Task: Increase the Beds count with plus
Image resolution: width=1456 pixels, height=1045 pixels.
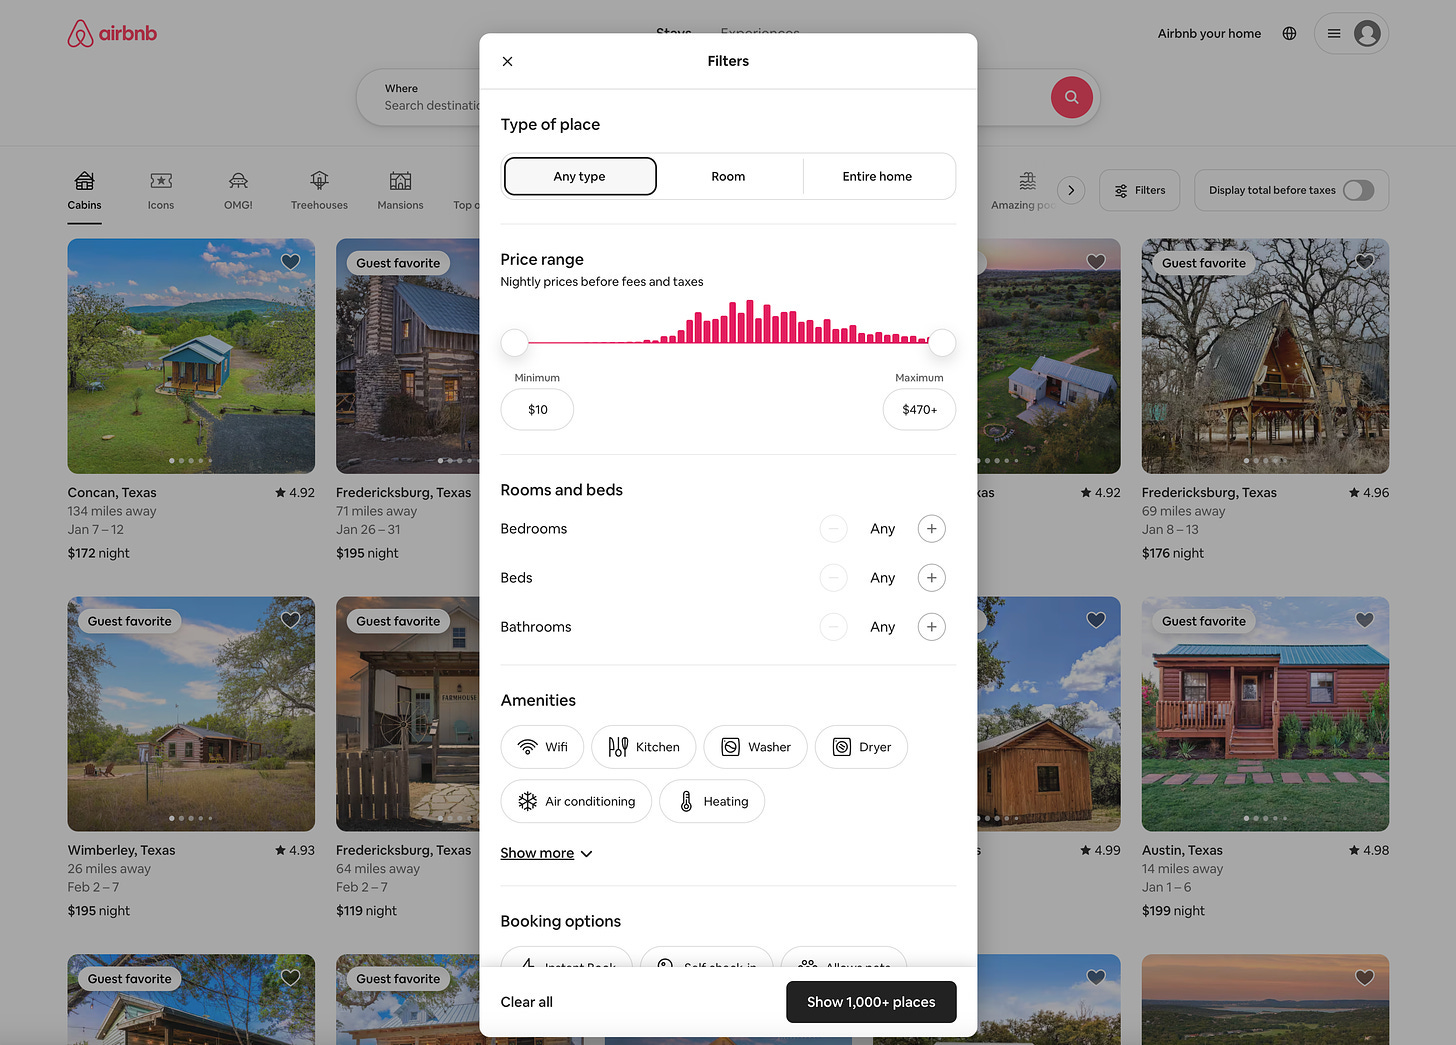Action: coord(931,577)
